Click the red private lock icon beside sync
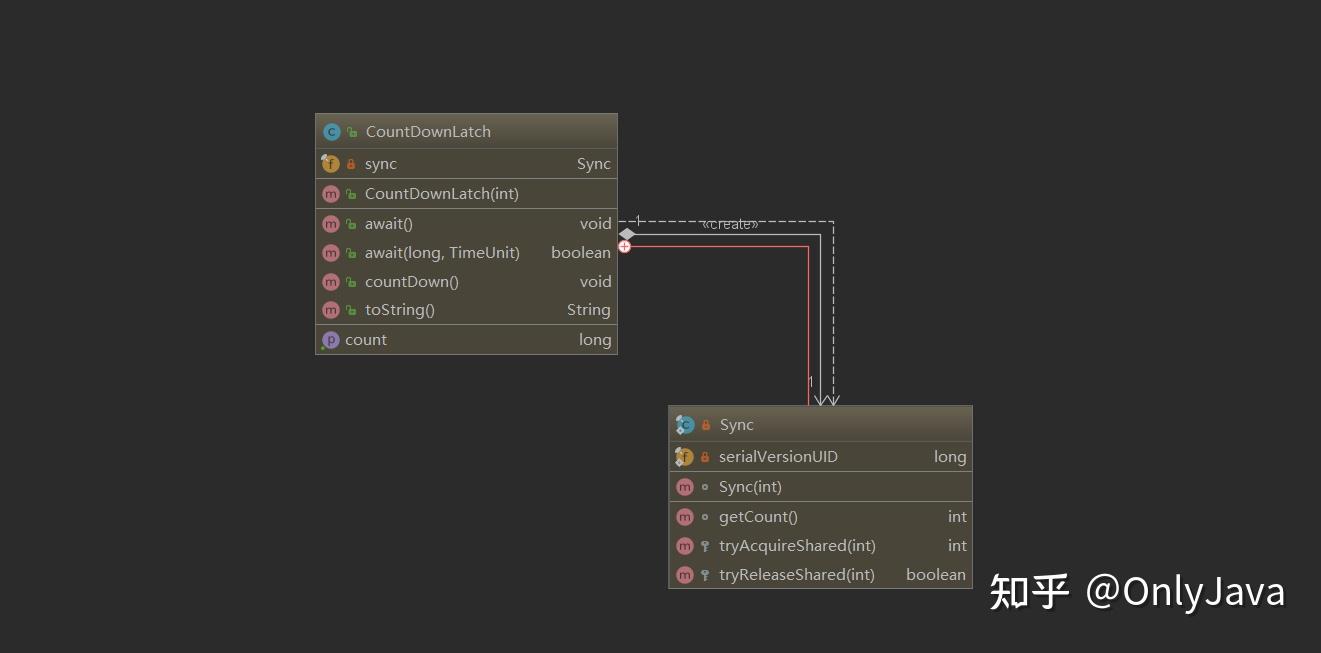This screenshot has width=1321, height=653. [x=351, y=164]
